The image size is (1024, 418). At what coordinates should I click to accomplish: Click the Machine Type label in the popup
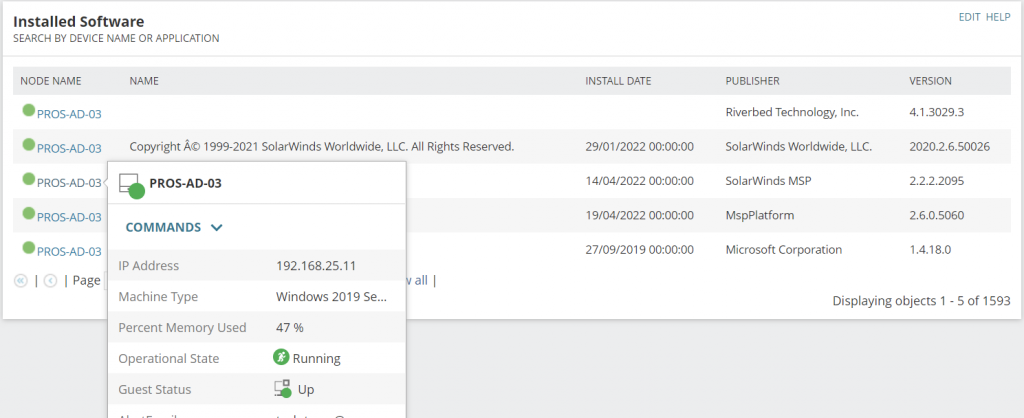click(158, 297)
